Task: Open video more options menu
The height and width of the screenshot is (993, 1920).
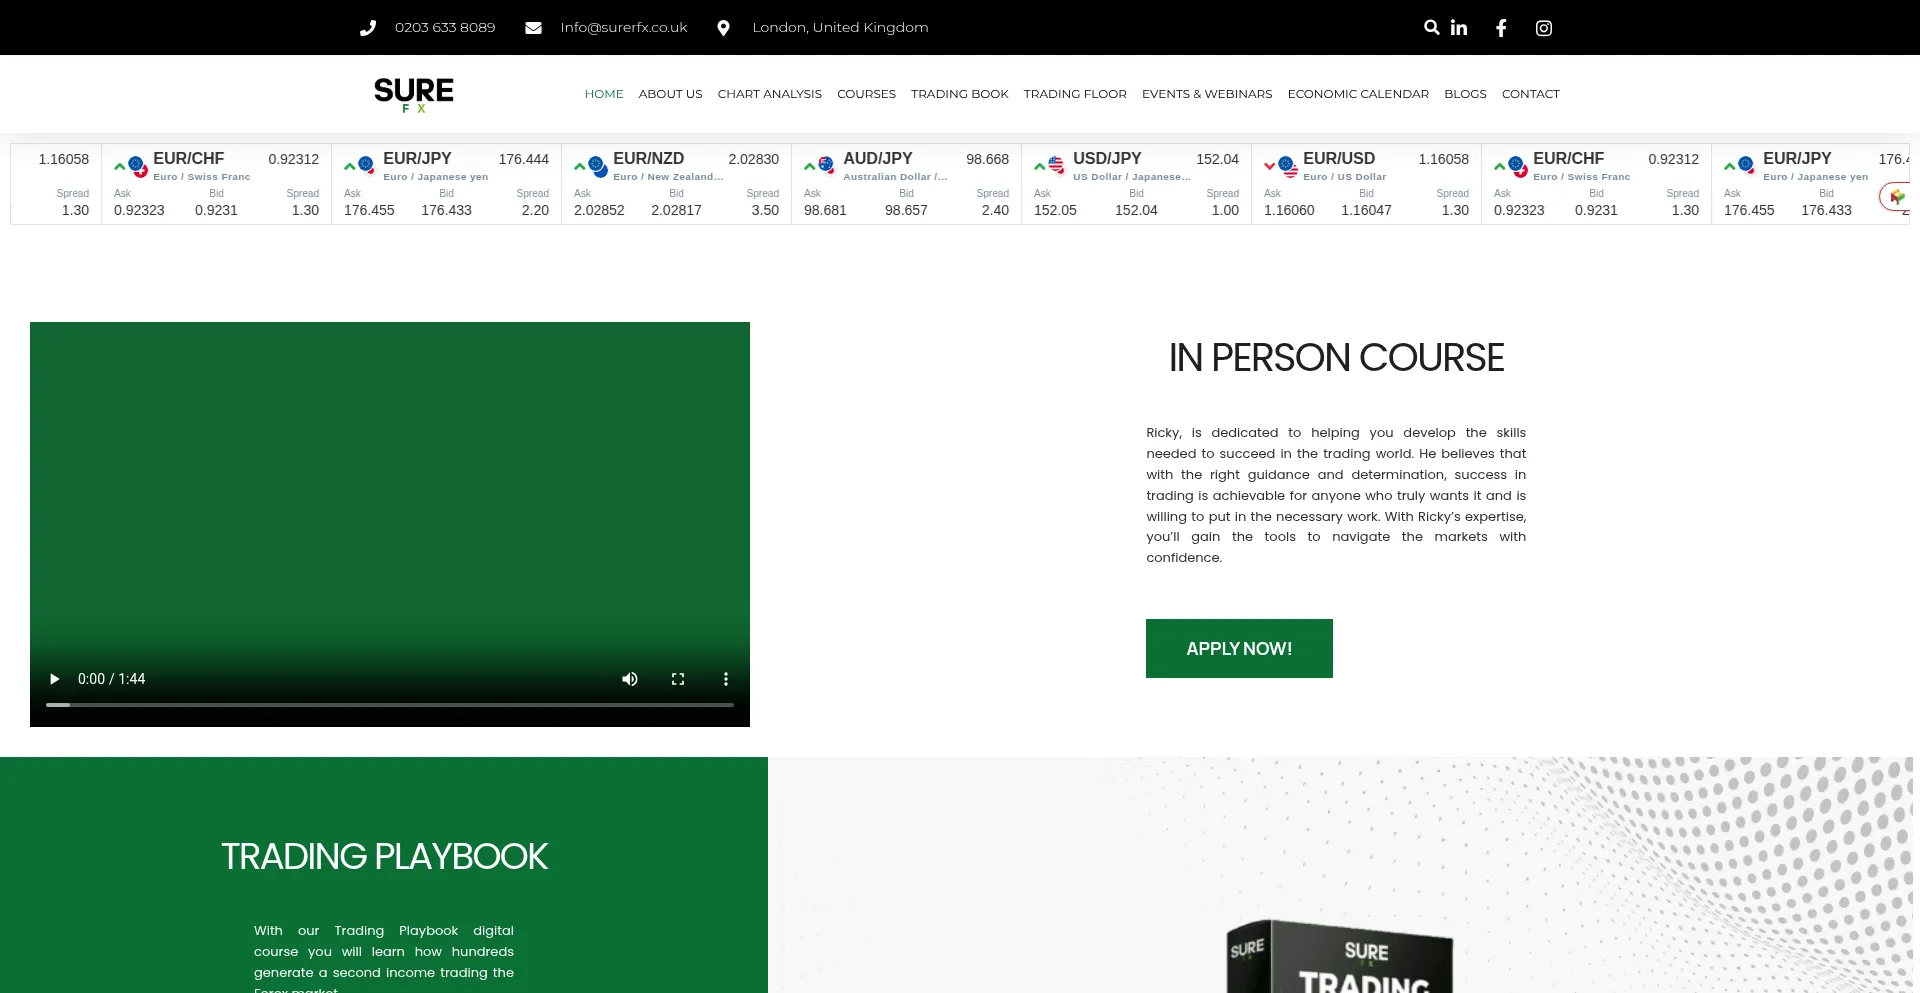Action: tap(726, 679)
